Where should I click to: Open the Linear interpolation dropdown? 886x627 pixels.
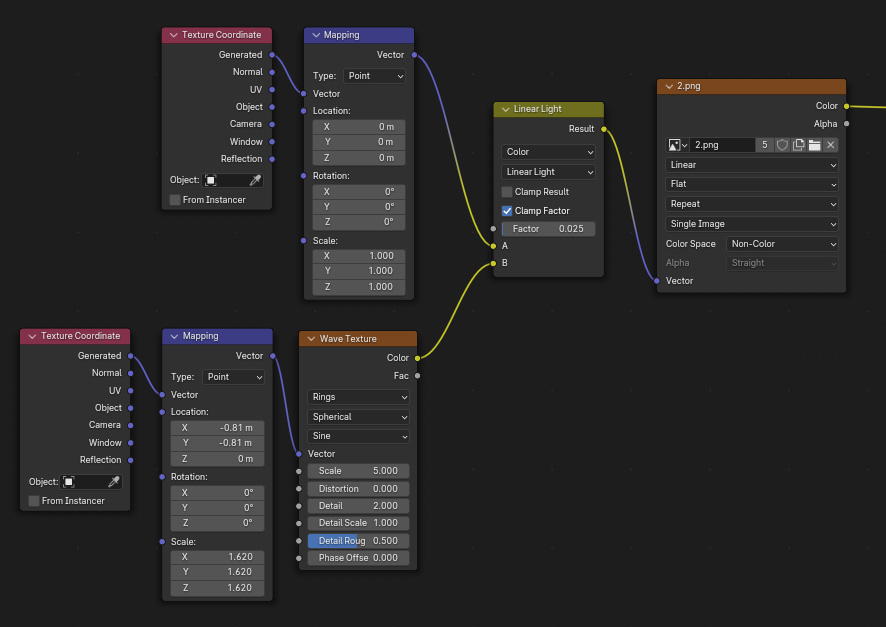click(x=752, y=165)
